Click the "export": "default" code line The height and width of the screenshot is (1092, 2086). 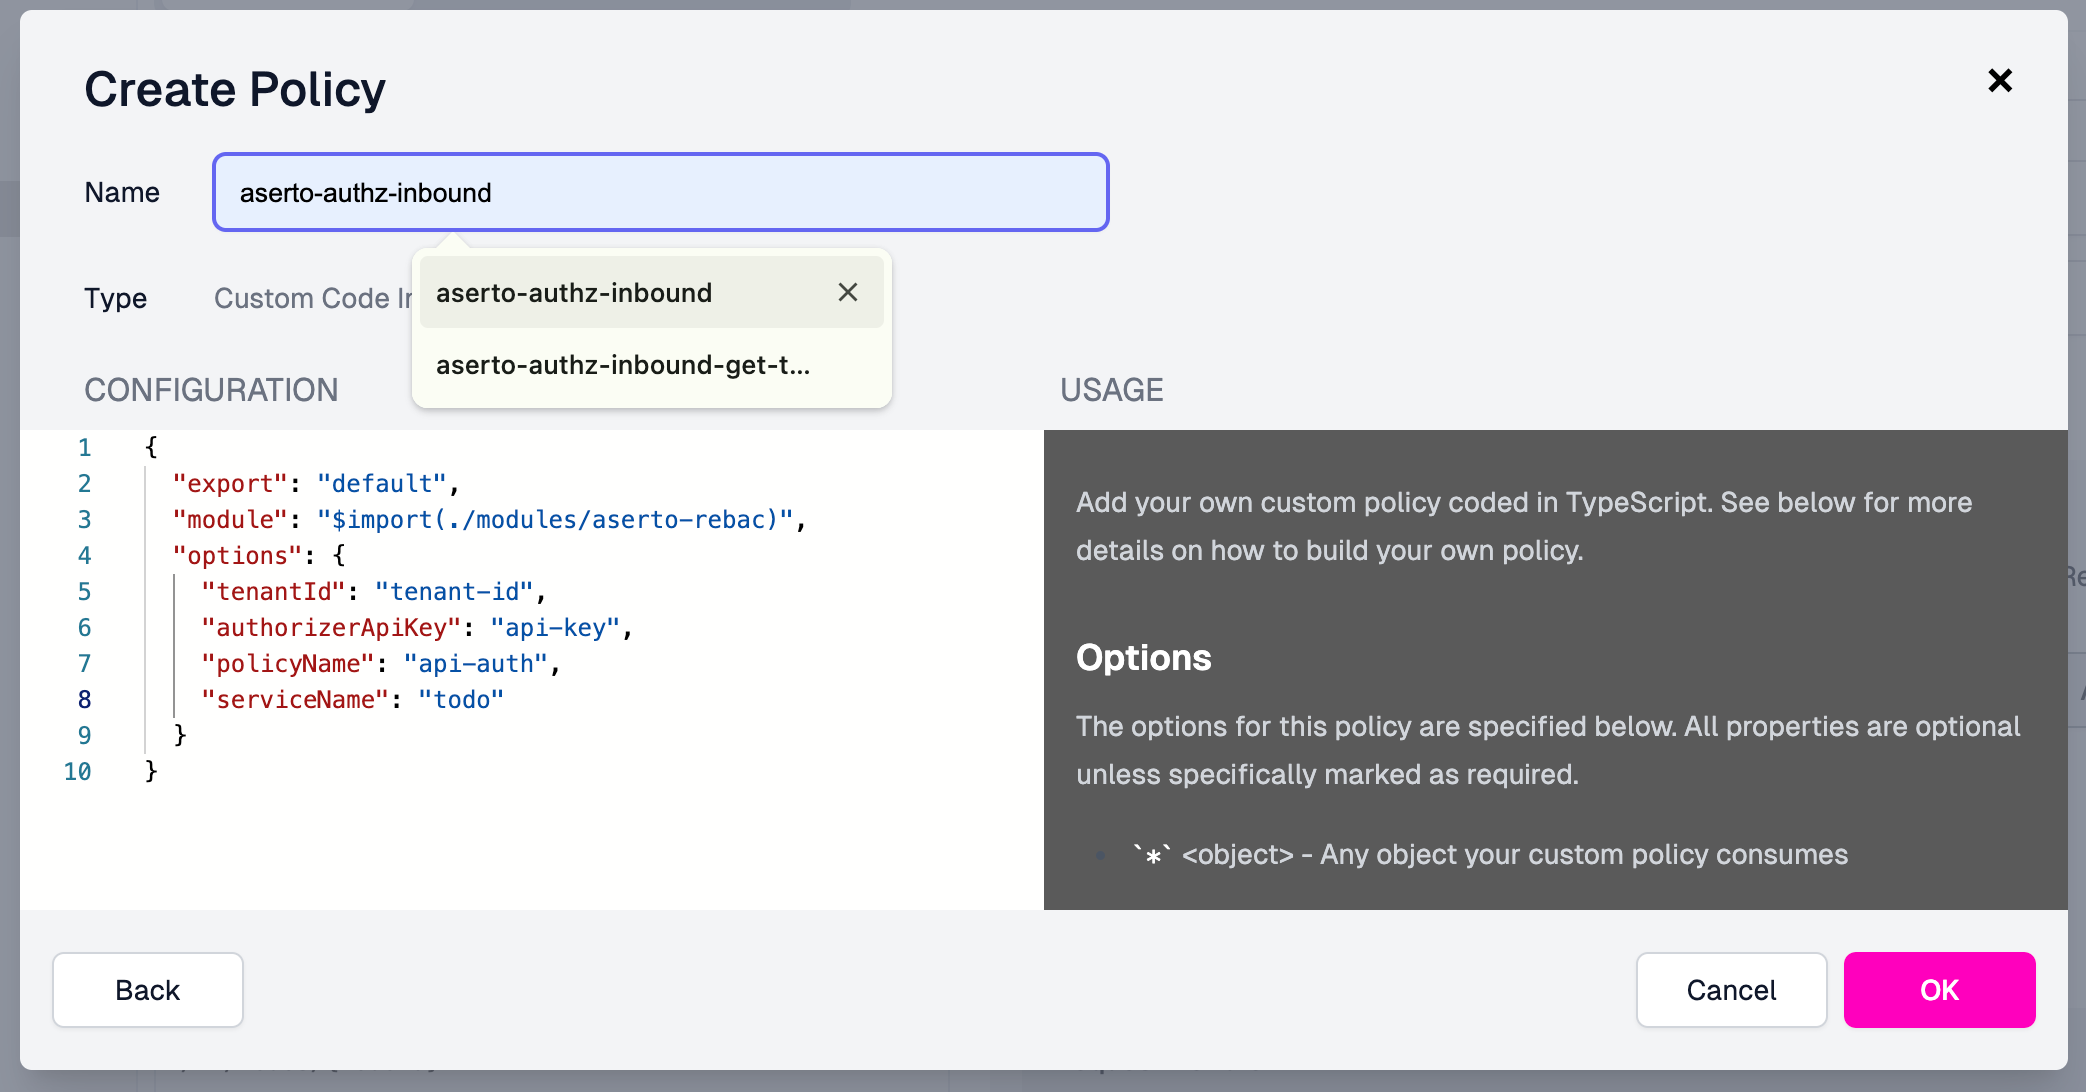[x=316, y=484]
